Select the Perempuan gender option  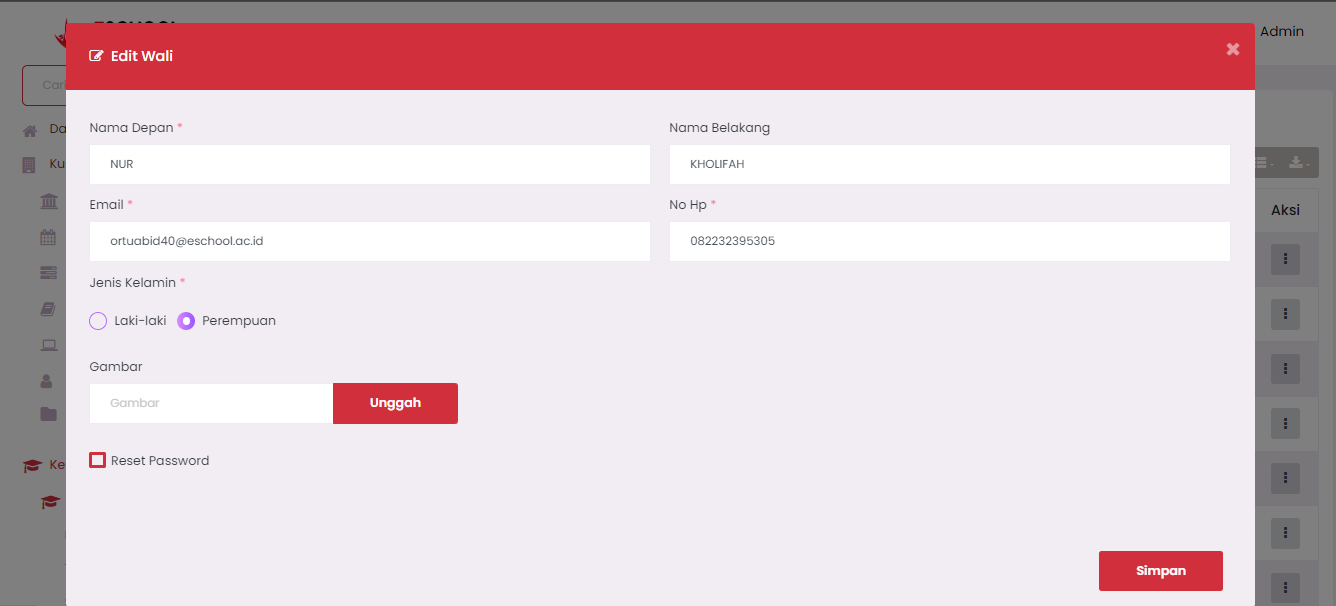[x=186, y=321]
